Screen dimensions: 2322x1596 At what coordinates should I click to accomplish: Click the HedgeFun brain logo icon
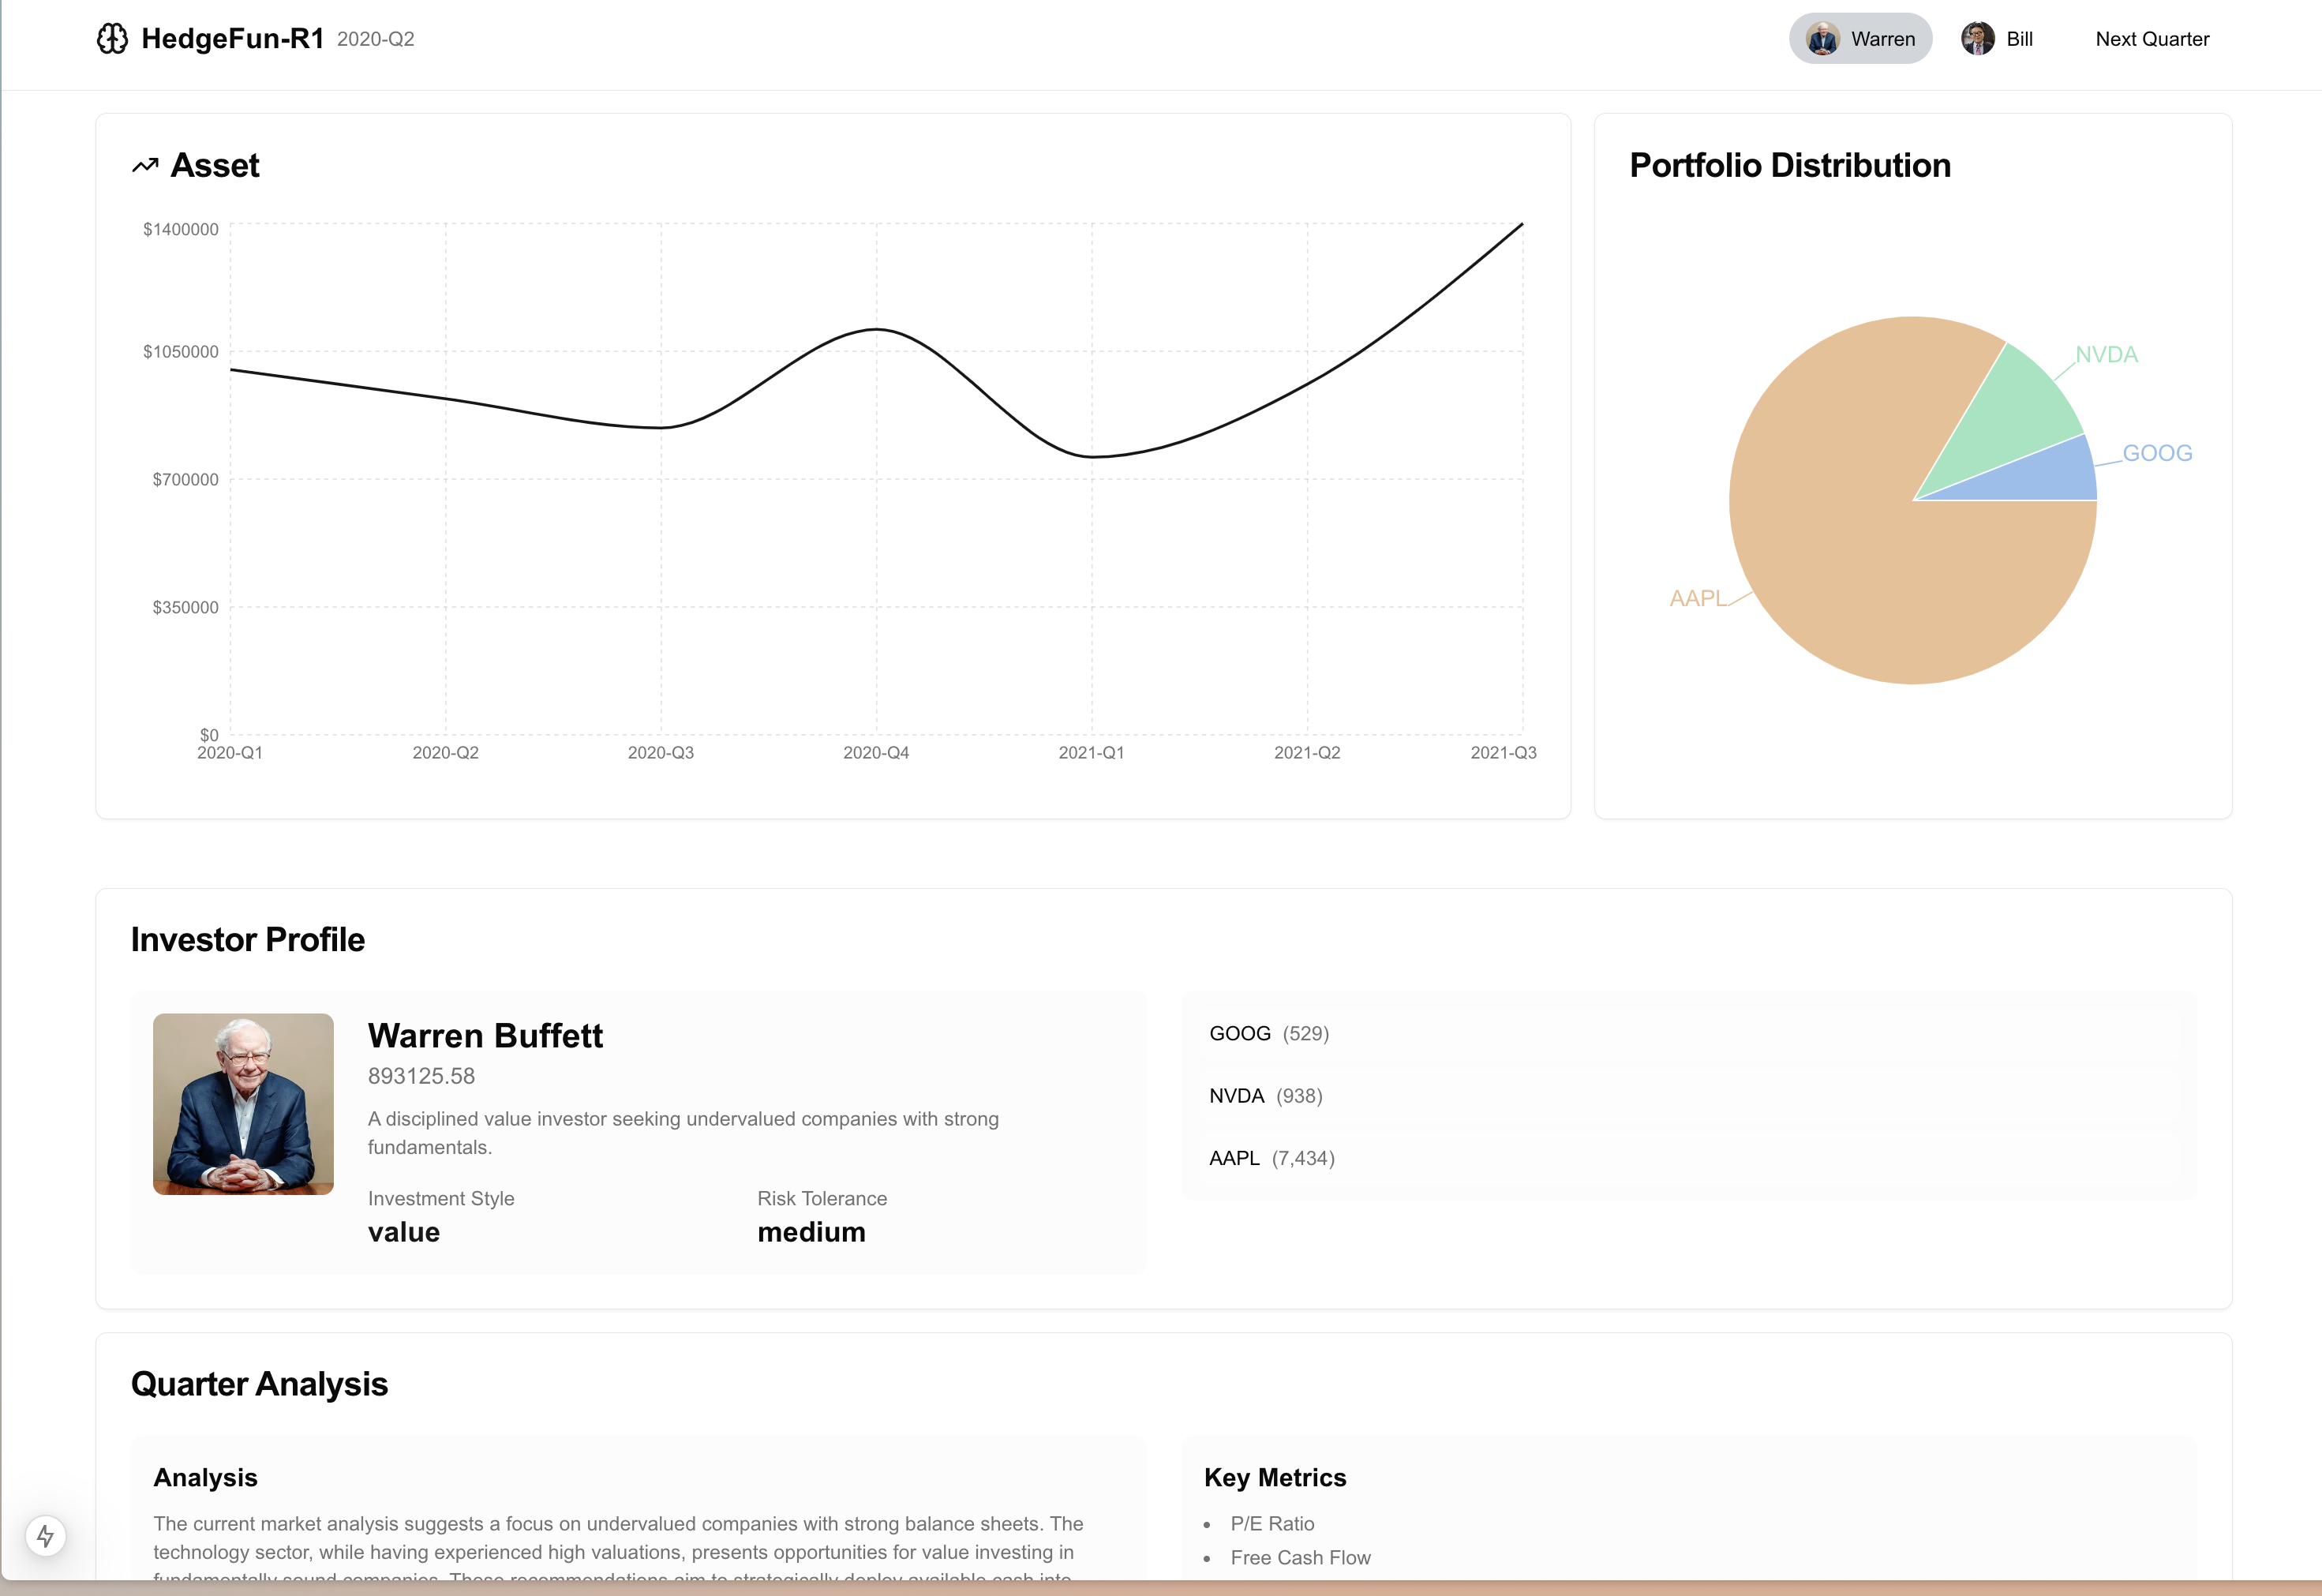click(112, 39)
